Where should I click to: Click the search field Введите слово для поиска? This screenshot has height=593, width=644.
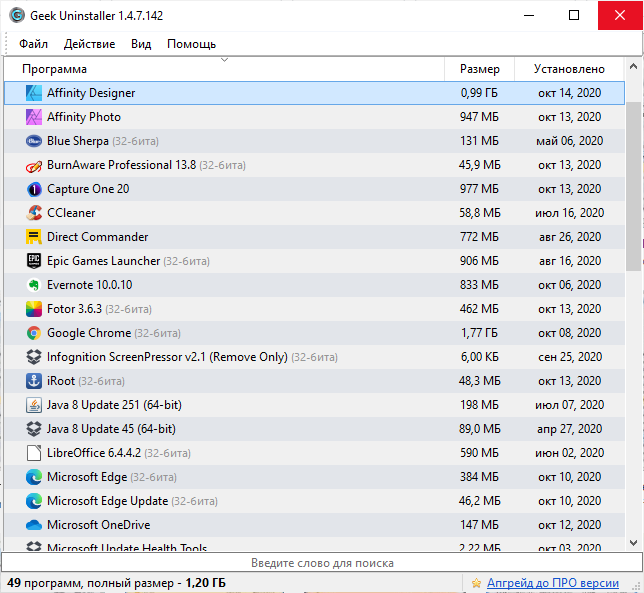[322, 563]
